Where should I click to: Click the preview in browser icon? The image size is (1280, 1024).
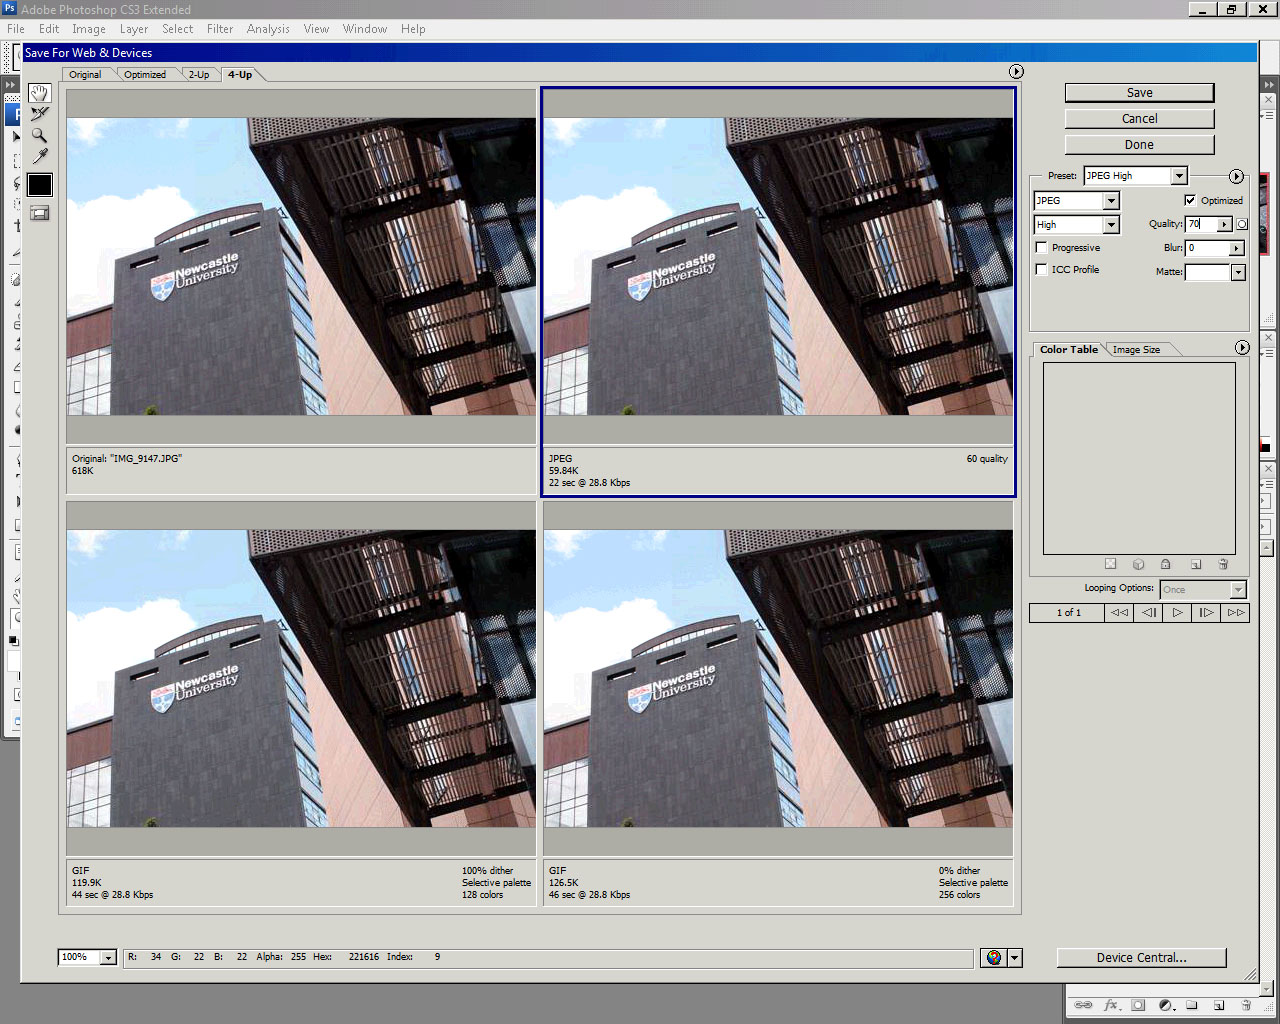tap(993, 957)
